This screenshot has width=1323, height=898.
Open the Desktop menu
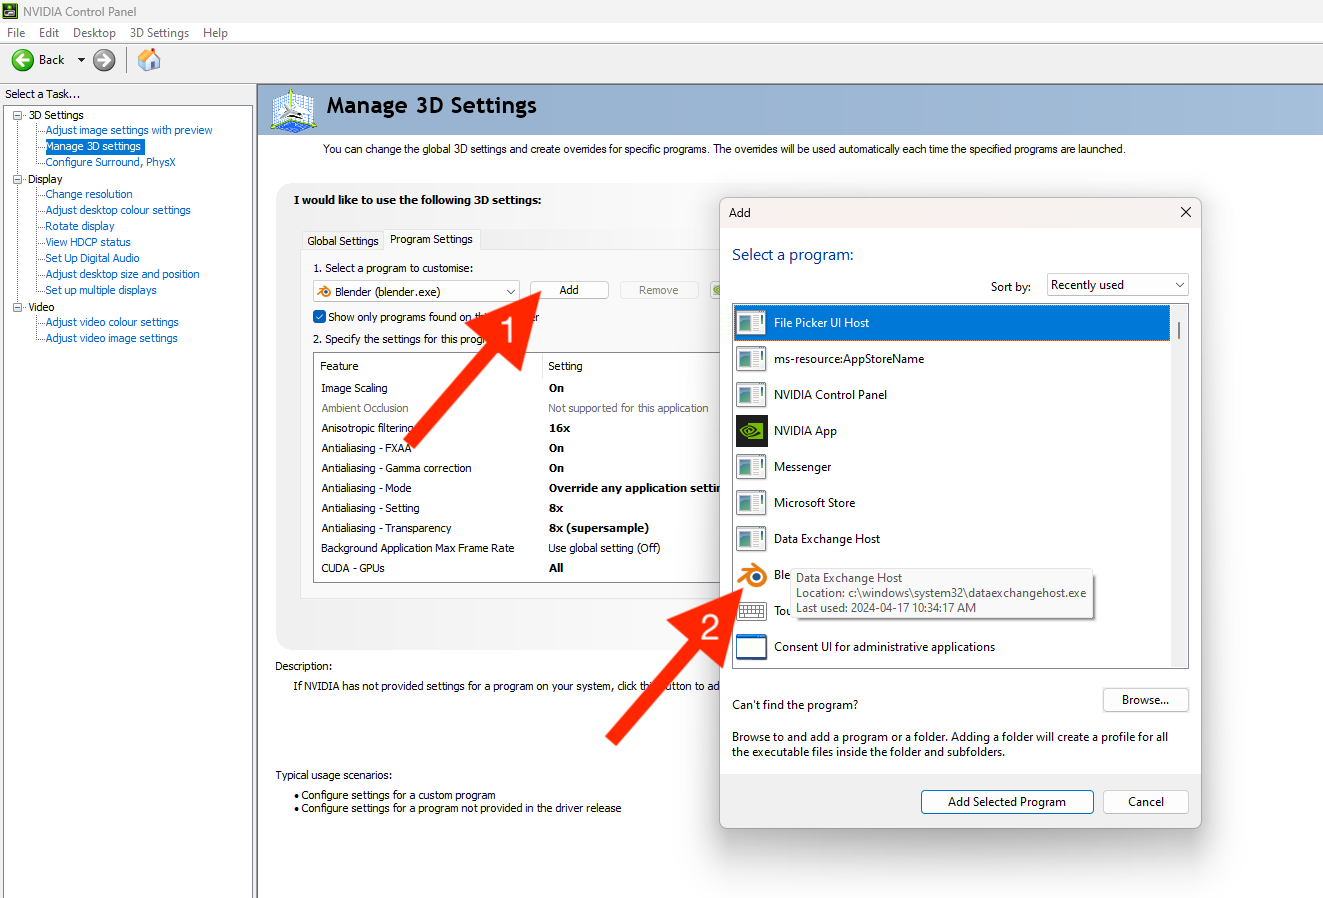coord(94,33)
